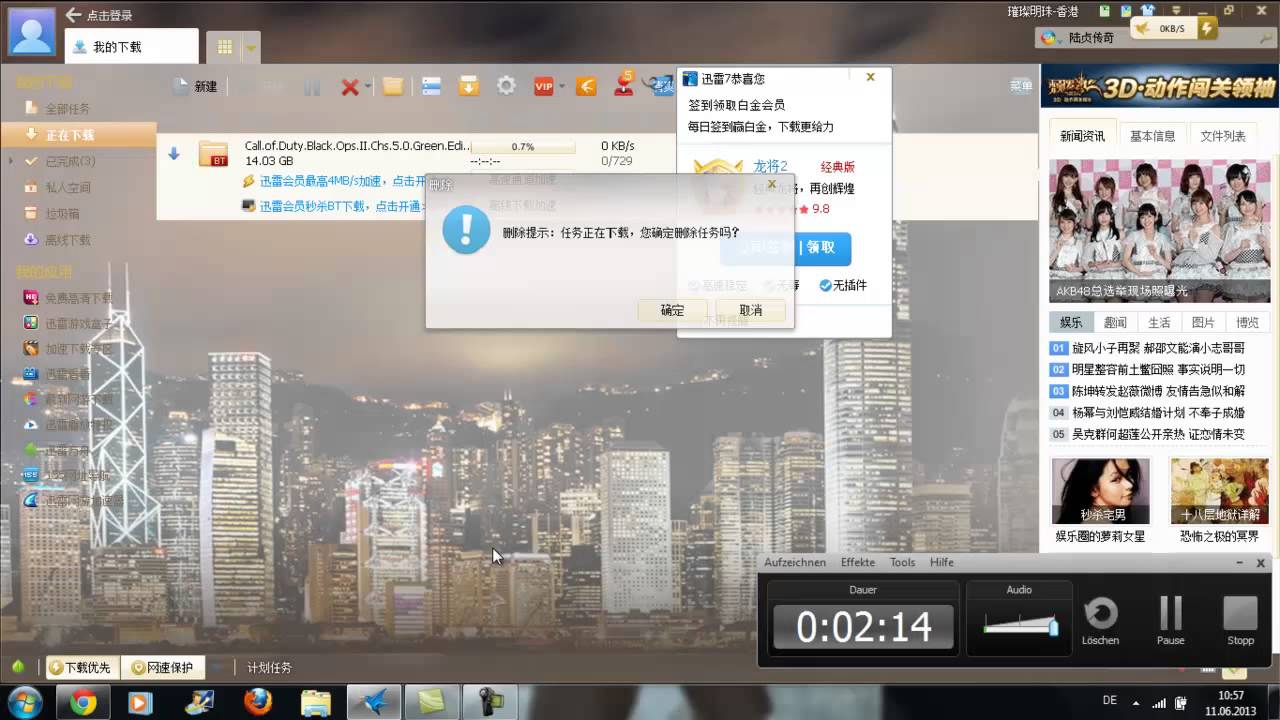
Task: Click the grid view button beside the tab
Action: tap(224, 47)
